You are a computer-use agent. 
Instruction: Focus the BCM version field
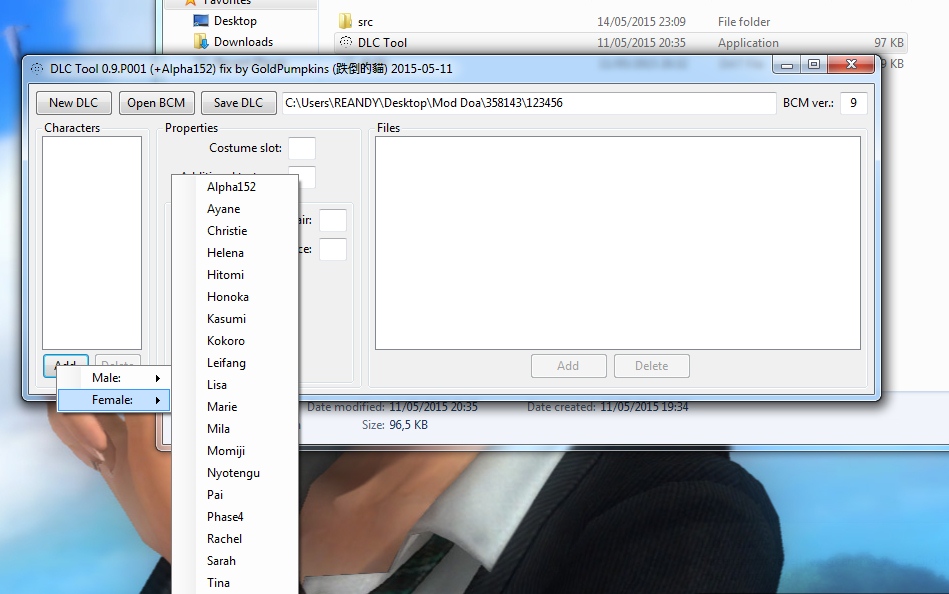point(853,103)
